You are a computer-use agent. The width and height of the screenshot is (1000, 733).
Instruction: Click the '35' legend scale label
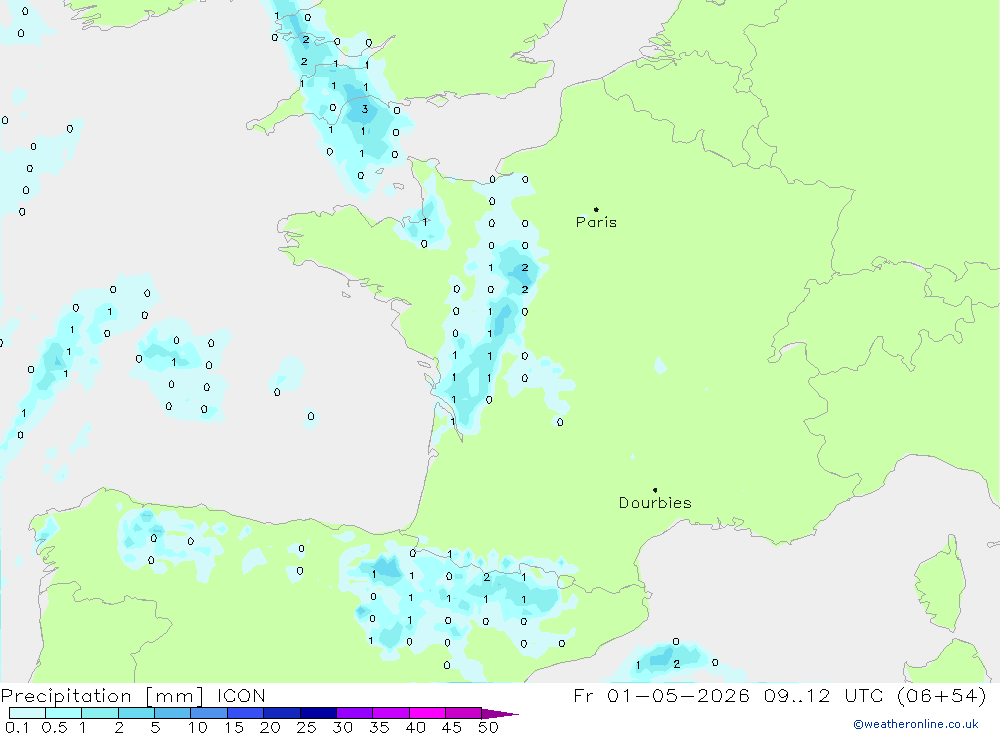pos(379,727)
